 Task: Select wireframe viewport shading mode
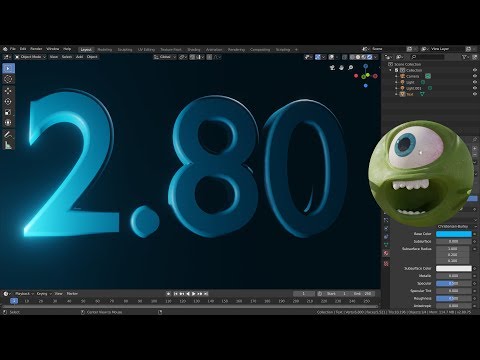[352, 57]
